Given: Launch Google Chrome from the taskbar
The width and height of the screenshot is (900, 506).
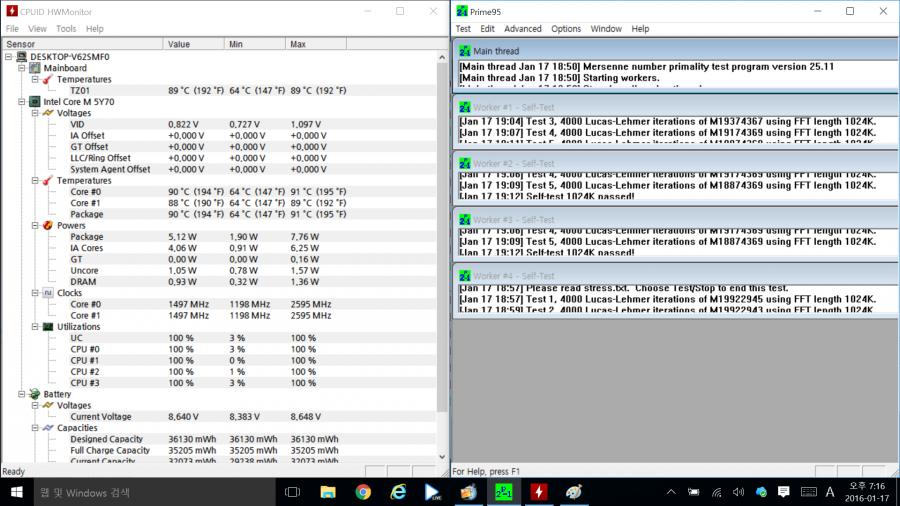Looking at the screenshot, I should coord(363,492).
